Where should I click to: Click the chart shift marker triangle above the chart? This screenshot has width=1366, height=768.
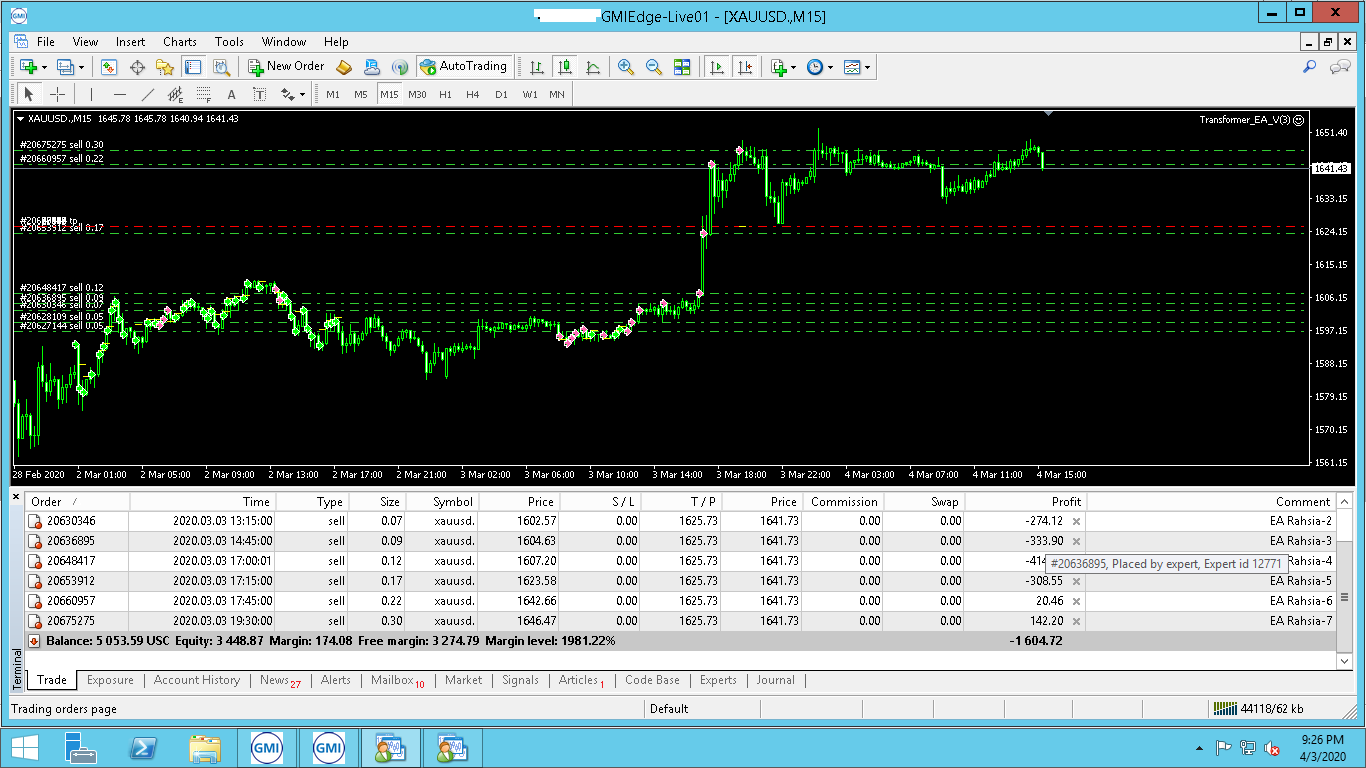(x=1047, y=114)
